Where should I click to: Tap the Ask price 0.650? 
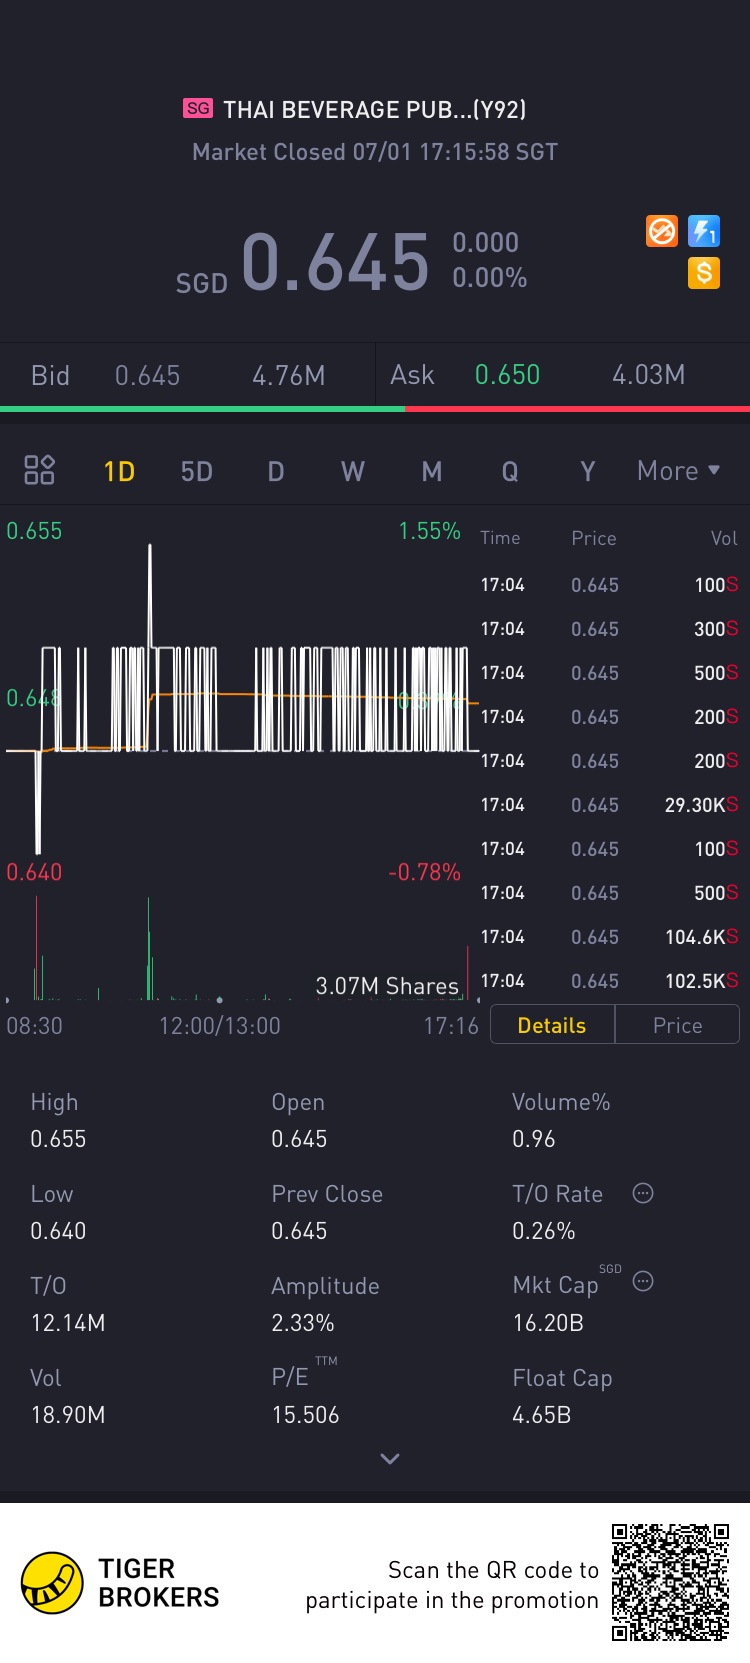(507, 375)
